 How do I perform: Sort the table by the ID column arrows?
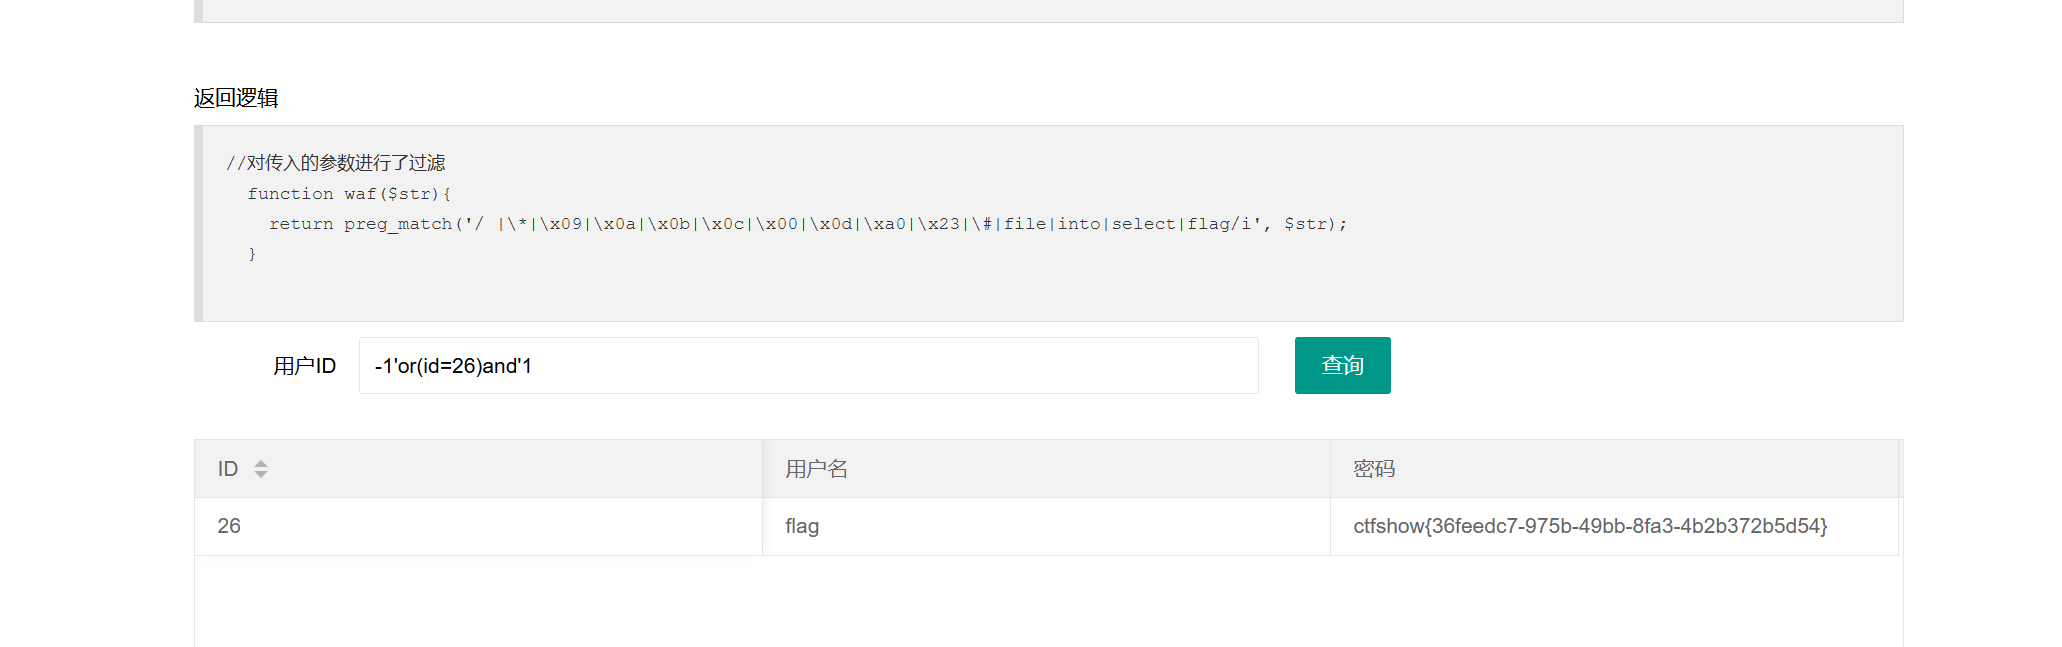pyautogui.click(x=261, y=469)
